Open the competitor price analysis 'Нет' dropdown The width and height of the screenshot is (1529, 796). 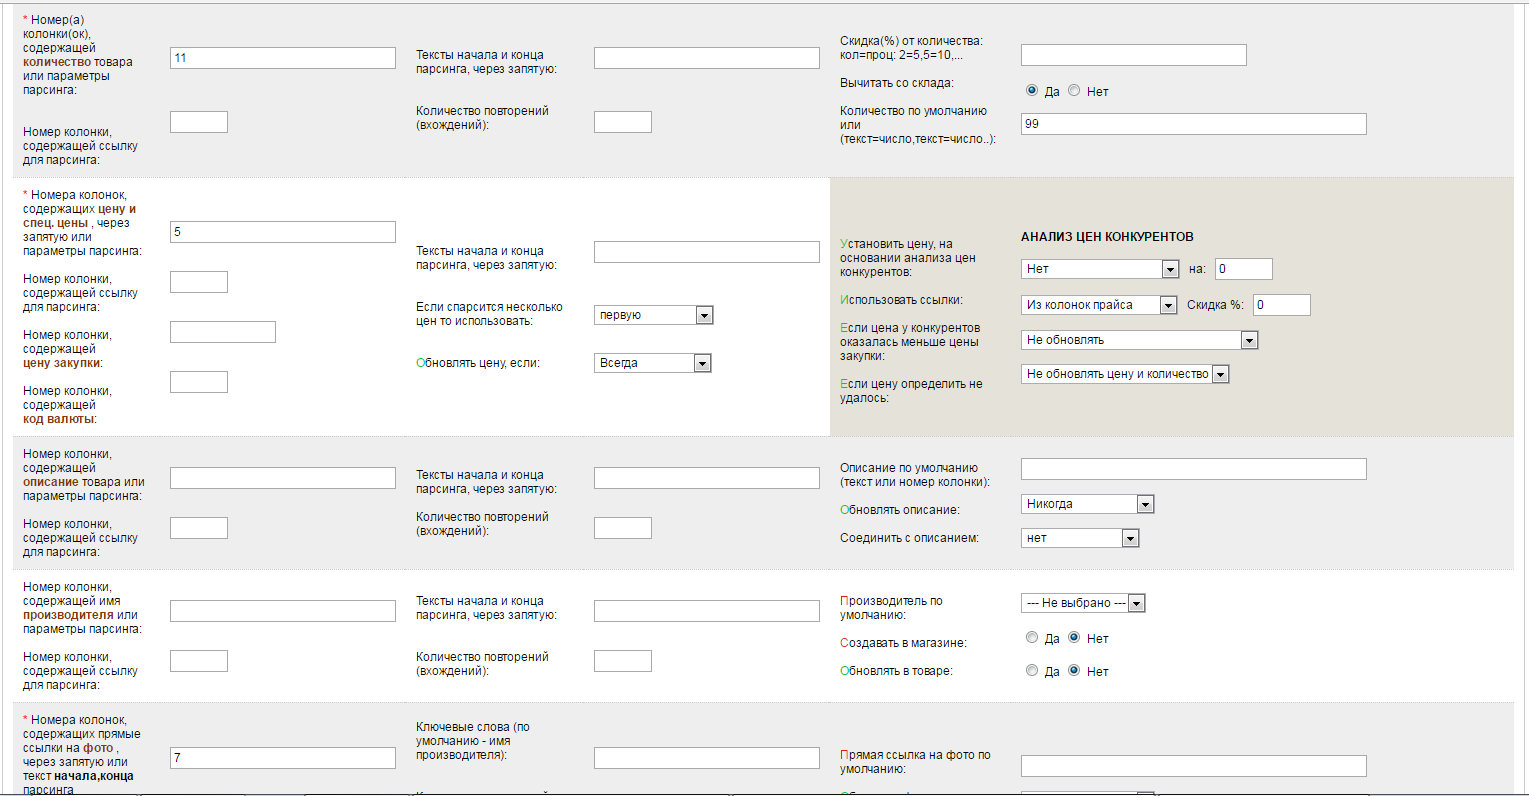tap(1100, 269)
